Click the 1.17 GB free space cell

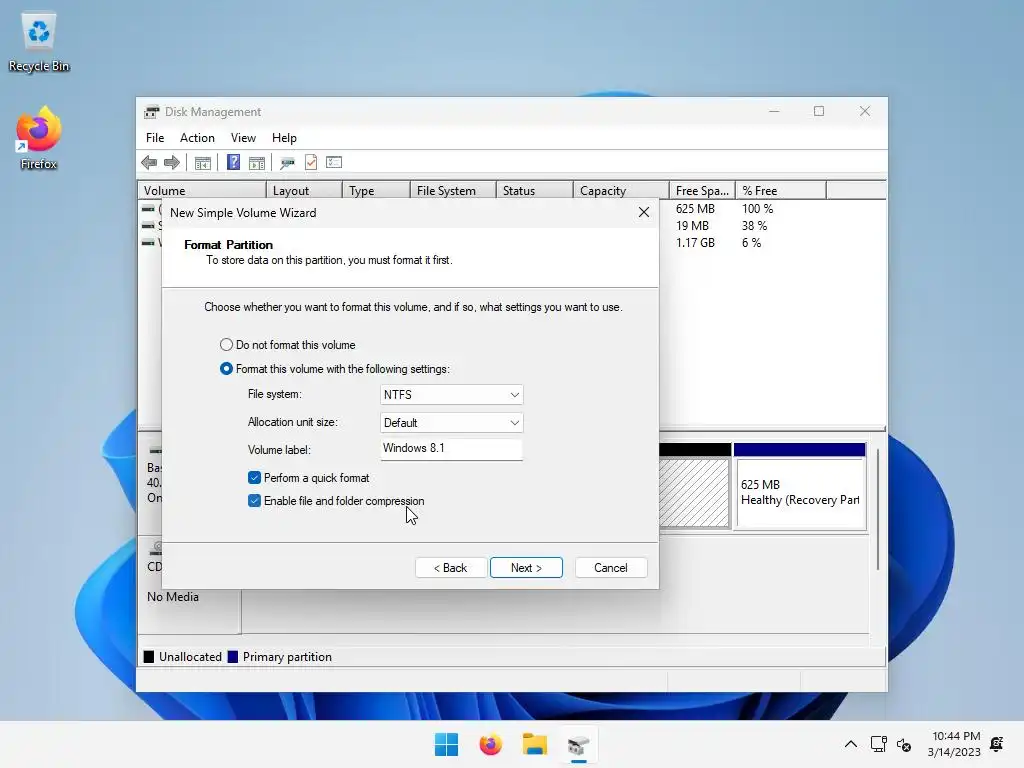[696, 243]
